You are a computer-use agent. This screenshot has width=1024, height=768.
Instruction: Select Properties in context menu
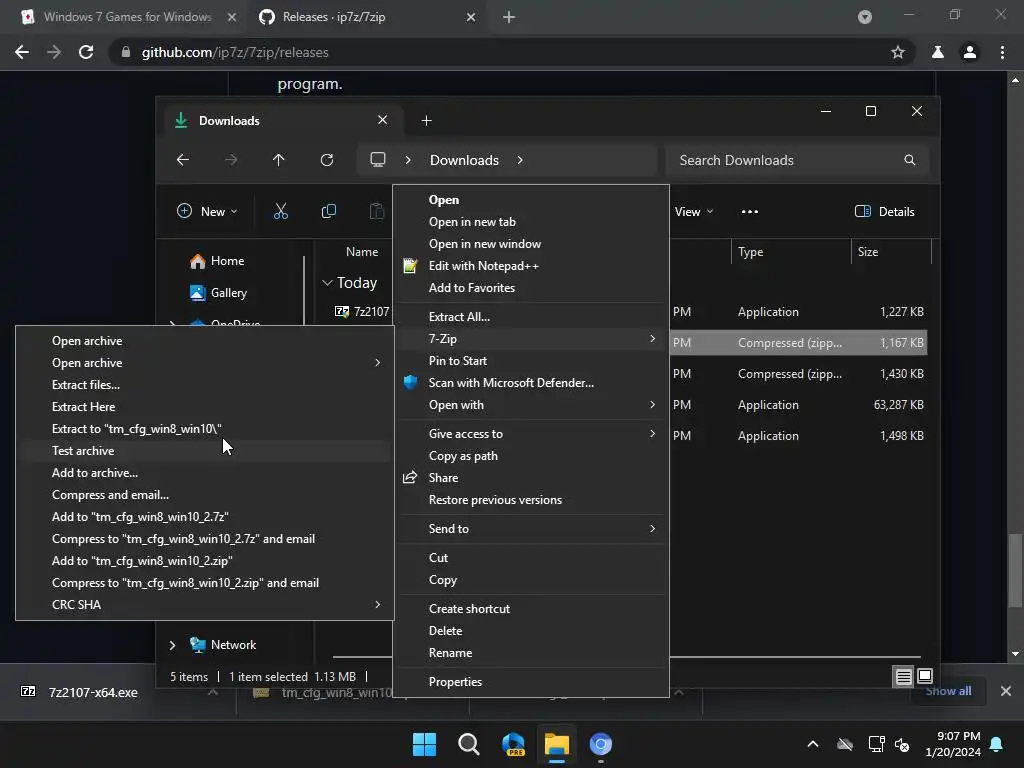tap(455, 682)
